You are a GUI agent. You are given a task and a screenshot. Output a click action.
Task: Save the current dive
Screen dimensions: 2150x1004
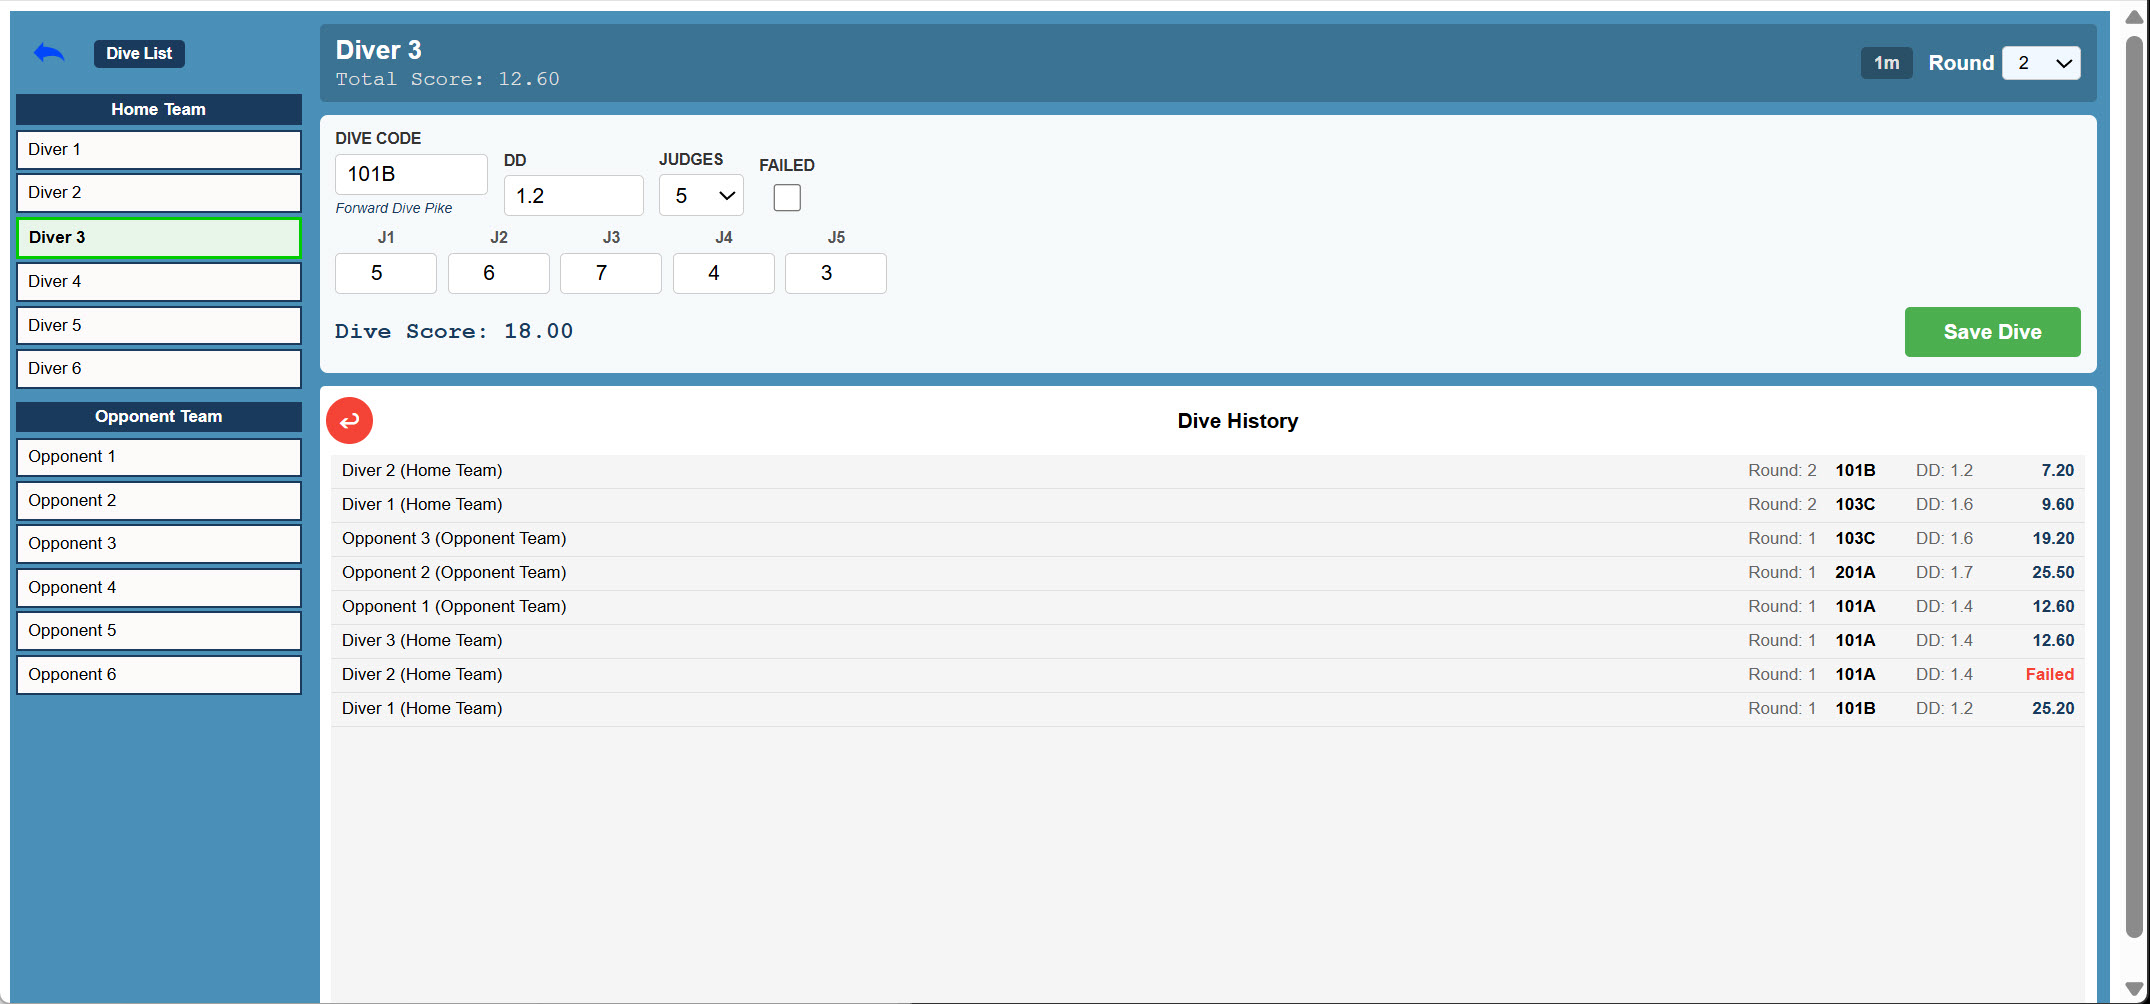point(1992,332)
